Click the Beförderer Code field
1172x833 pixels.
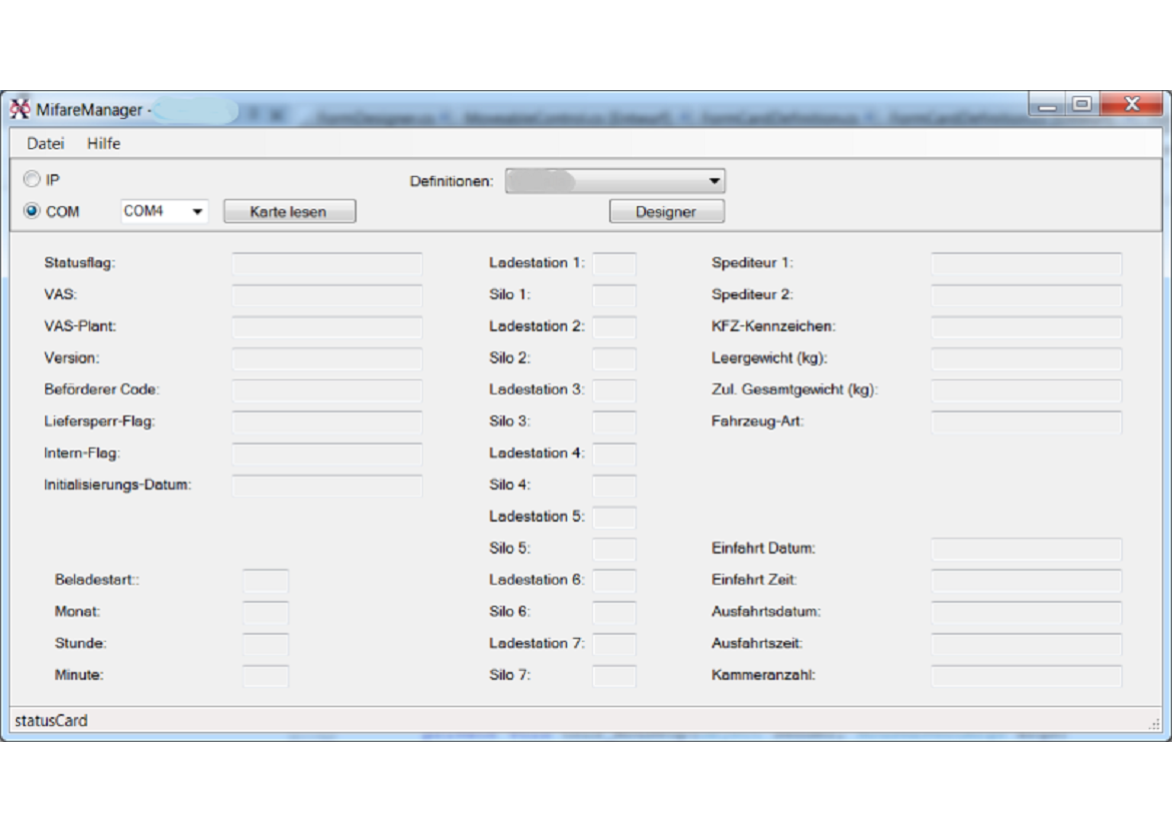327,390
